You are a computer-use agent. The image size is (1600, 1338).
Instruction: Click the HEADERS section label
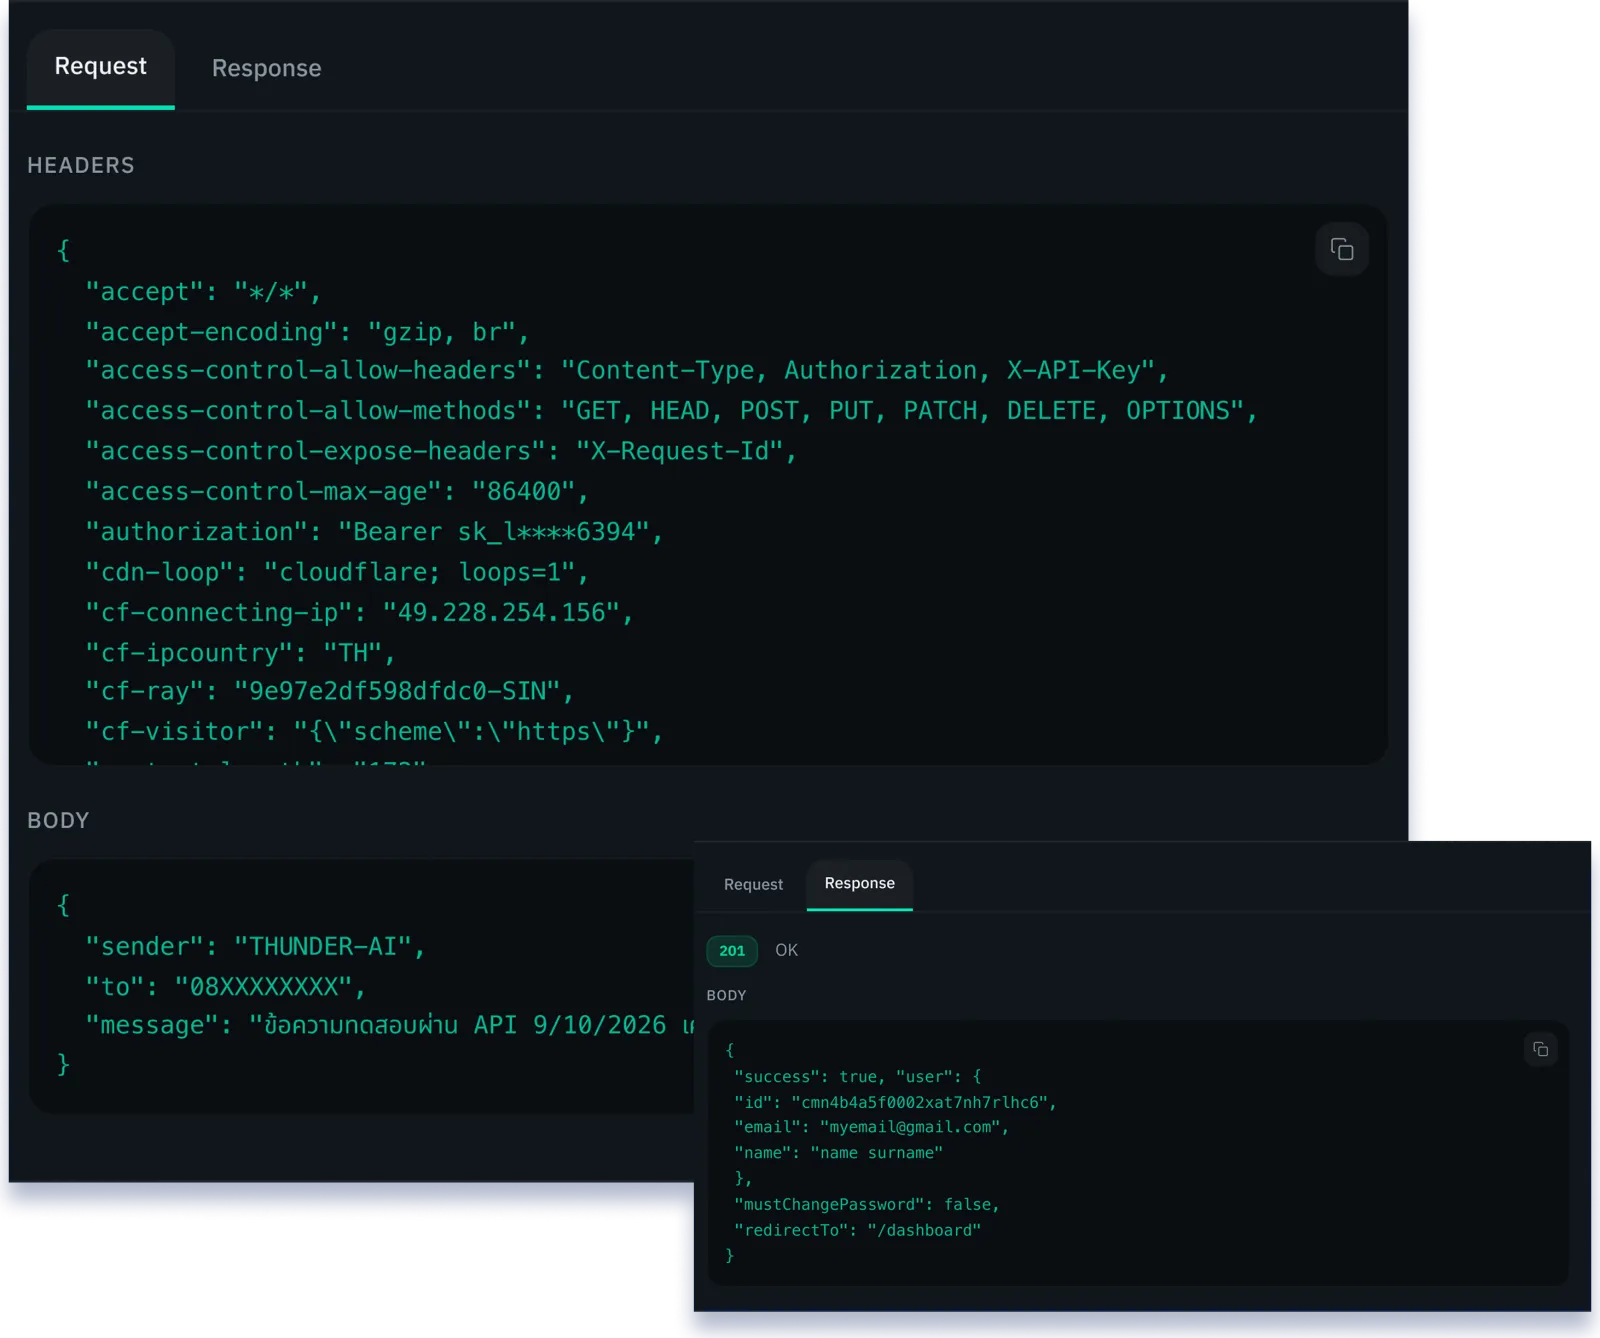pyautogui.click(x=81, y=166)
